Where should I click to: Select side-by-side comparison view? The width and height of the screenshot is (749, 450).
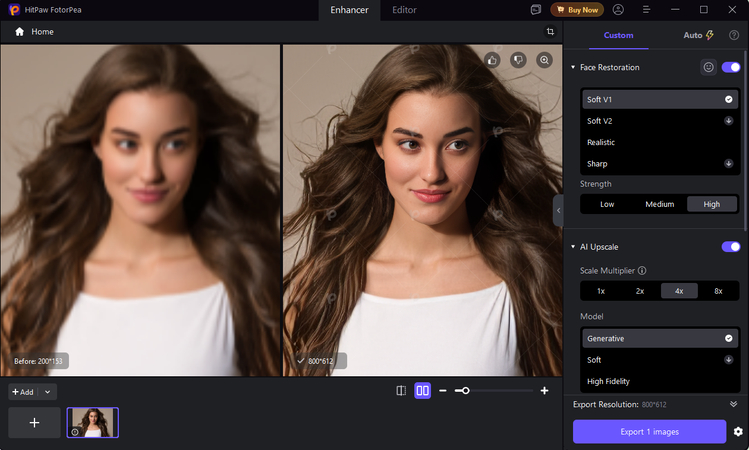[x=422, y=391]
